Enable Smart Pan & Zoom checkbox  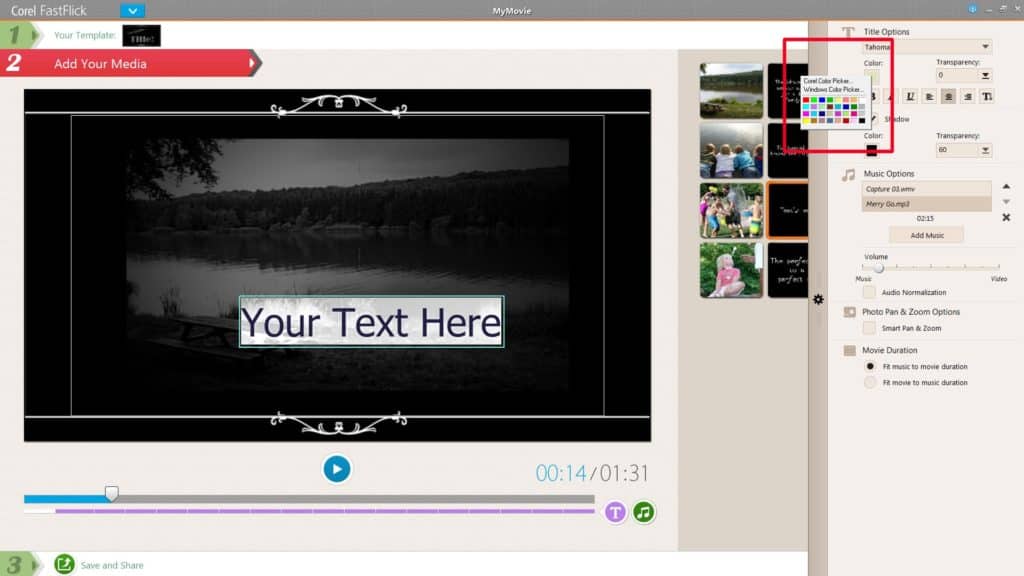tap(870, 328)
